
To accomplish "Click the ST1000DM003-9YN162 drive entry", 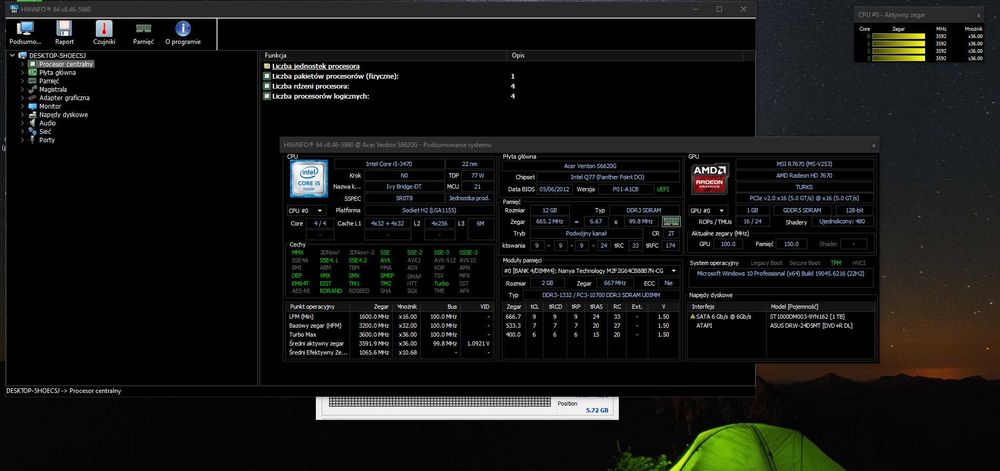I will [x=808, y=317].
